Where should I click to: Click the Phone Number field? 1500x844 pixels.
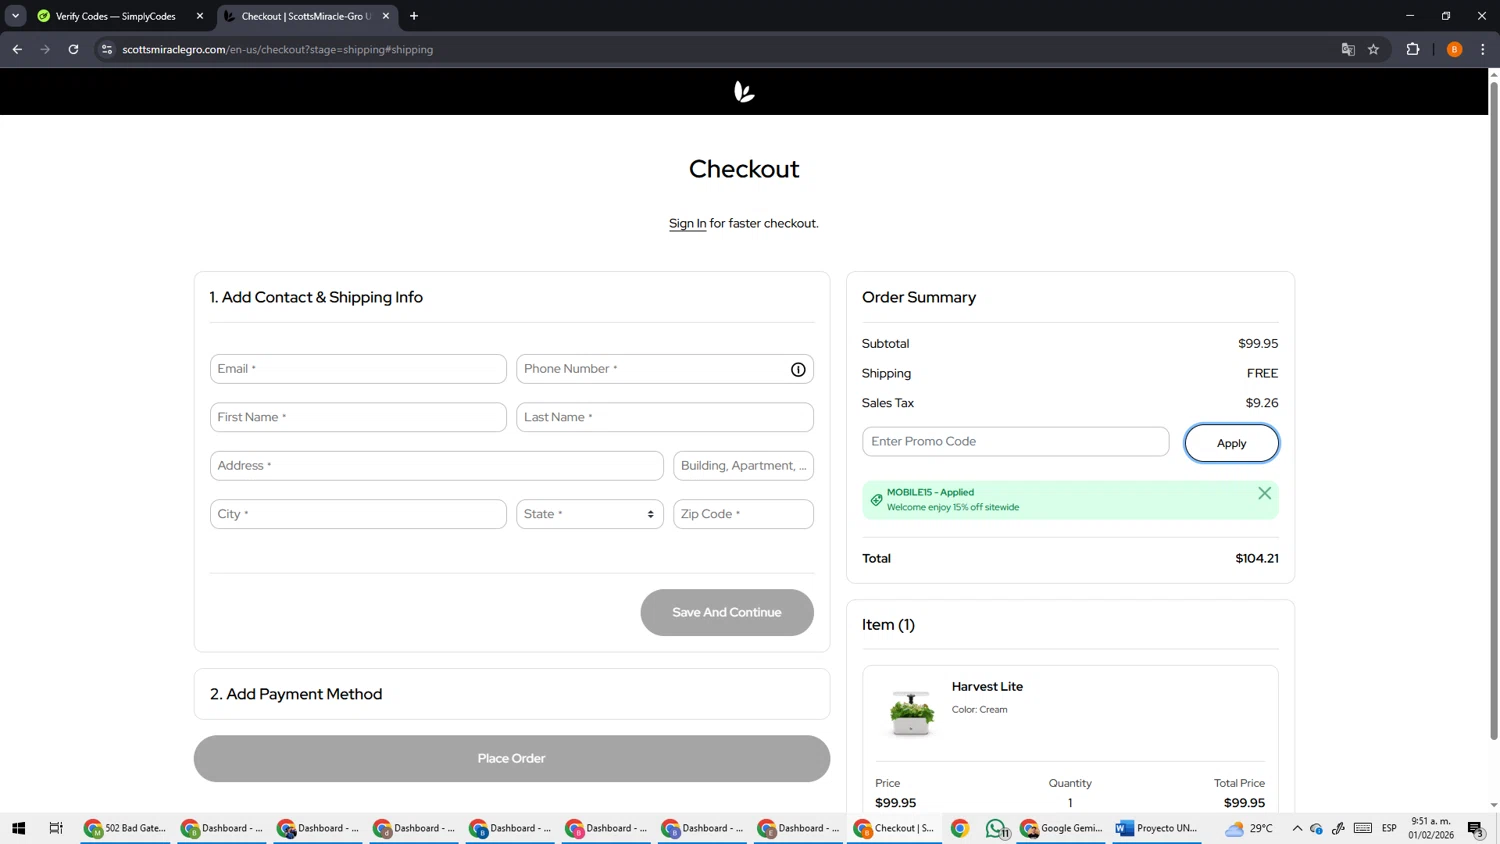point(664,369)
